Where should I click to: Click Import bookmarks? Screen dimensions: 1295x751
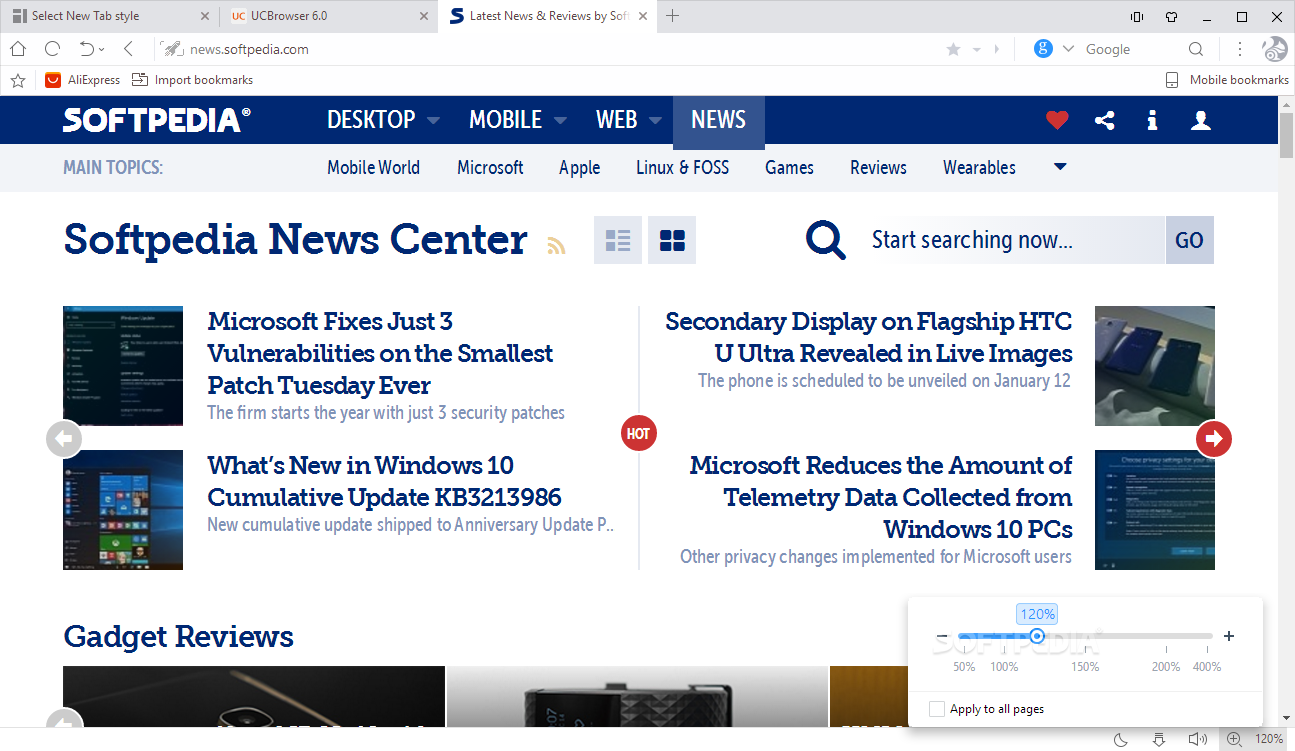point(192,80)
